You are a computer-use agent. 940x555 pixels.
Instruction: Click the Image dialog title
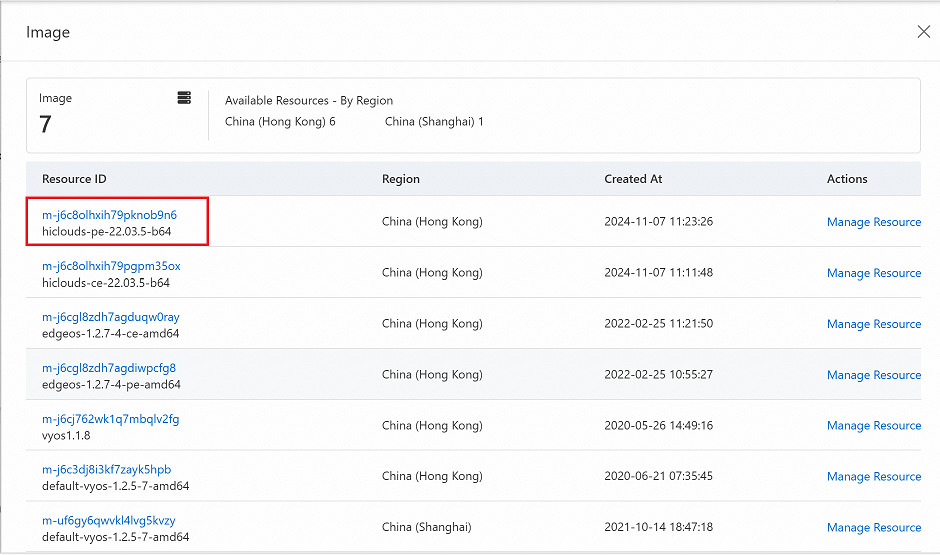47,32
